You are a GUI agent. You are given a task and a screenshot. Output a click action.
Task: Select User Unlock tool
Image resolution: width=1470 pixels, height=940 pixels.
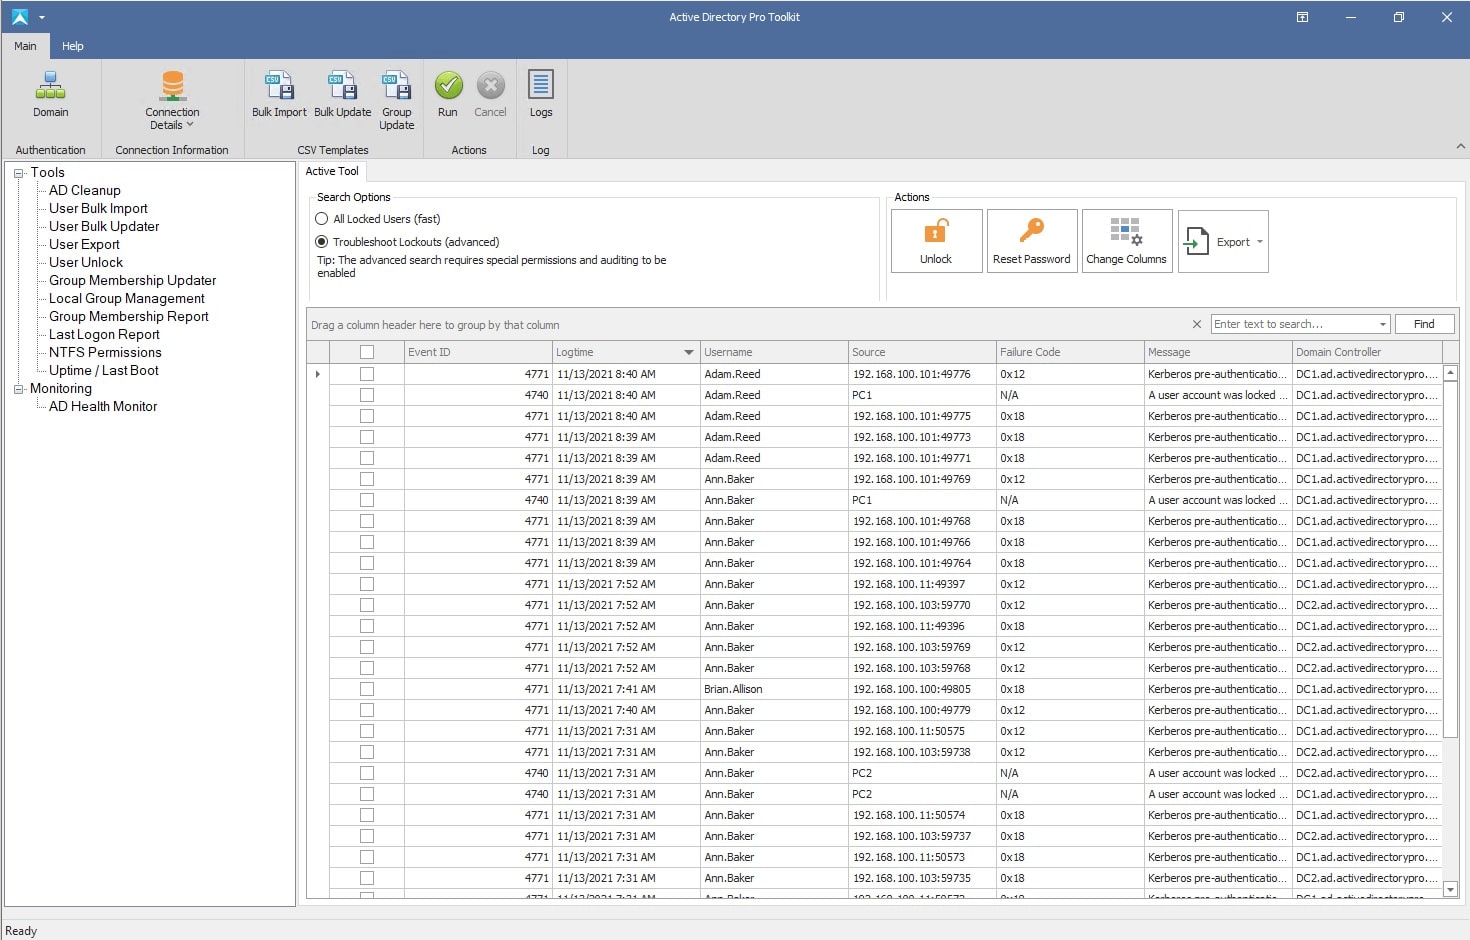click(86, 262)
